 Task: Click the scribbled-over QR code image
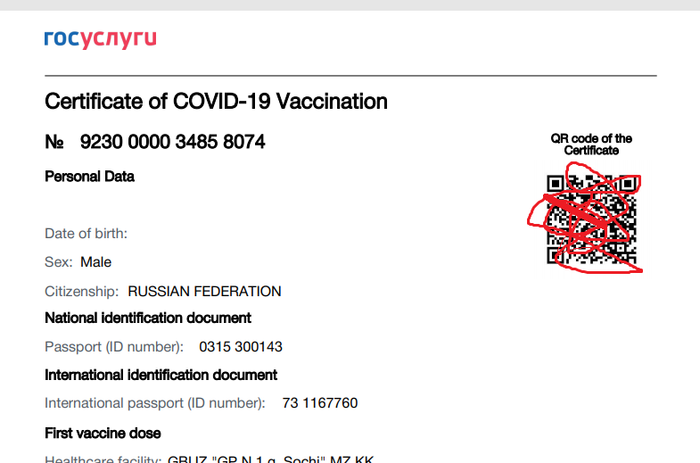[590, 220]
